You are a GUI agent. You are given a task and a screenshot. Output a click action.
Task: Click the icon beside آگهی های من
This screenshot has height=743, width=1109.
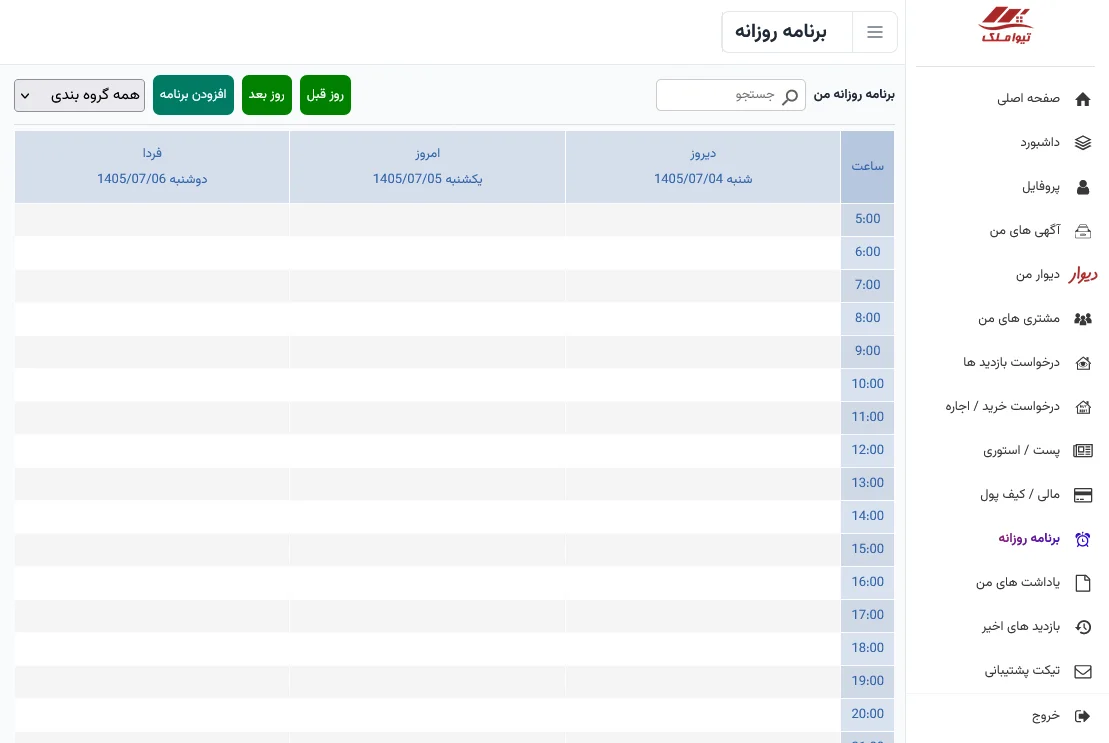1083,231
